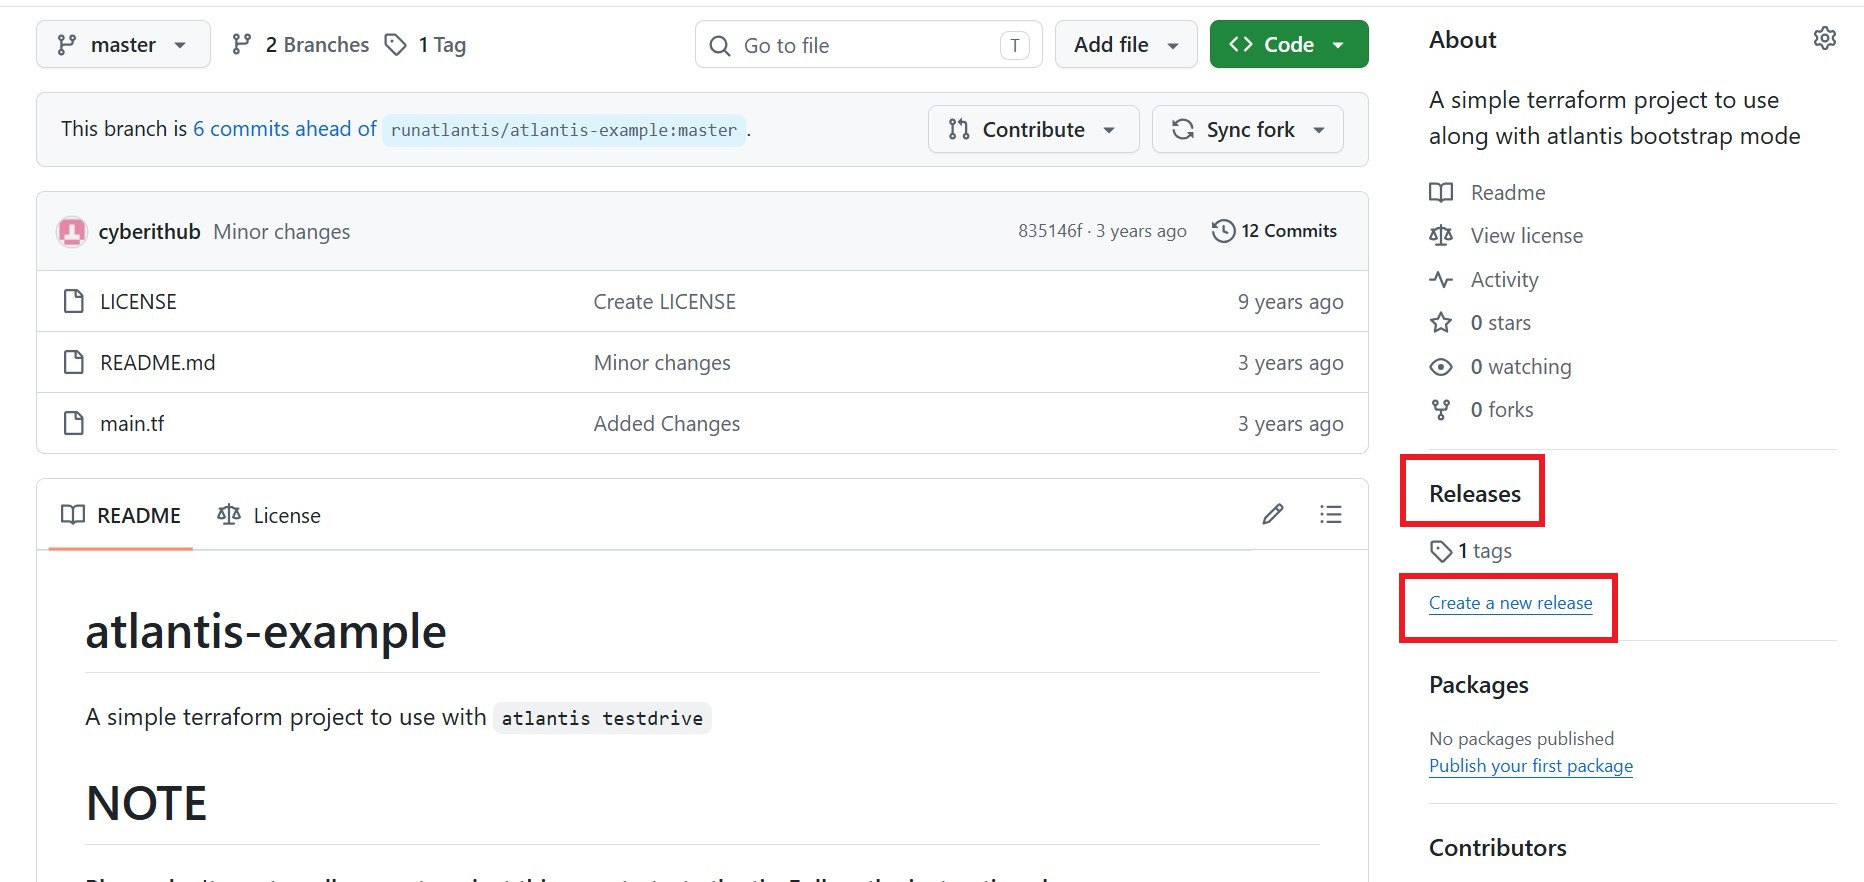Click the file icon next to LICENSE
The height and width of the screenshot is (882, 1864).
[x=74, y=301]
